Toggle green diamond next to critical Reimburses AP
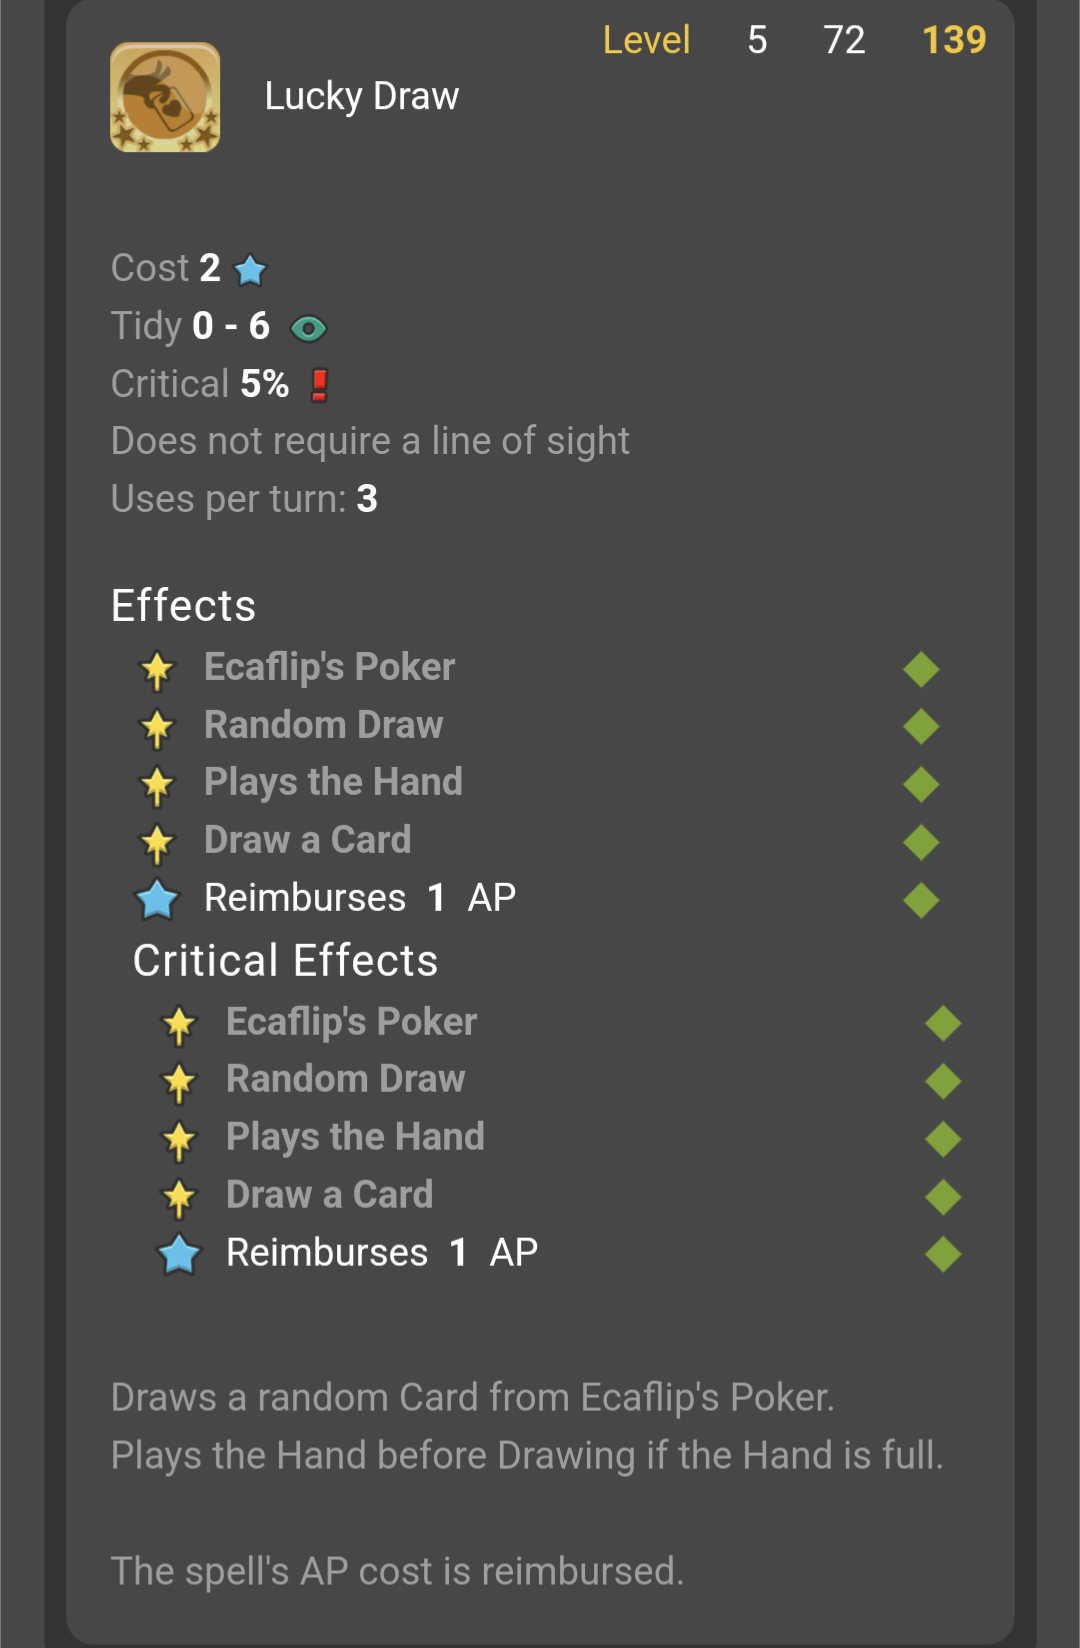Viewport: 1080px width, 1648px height. [943, 1254]
